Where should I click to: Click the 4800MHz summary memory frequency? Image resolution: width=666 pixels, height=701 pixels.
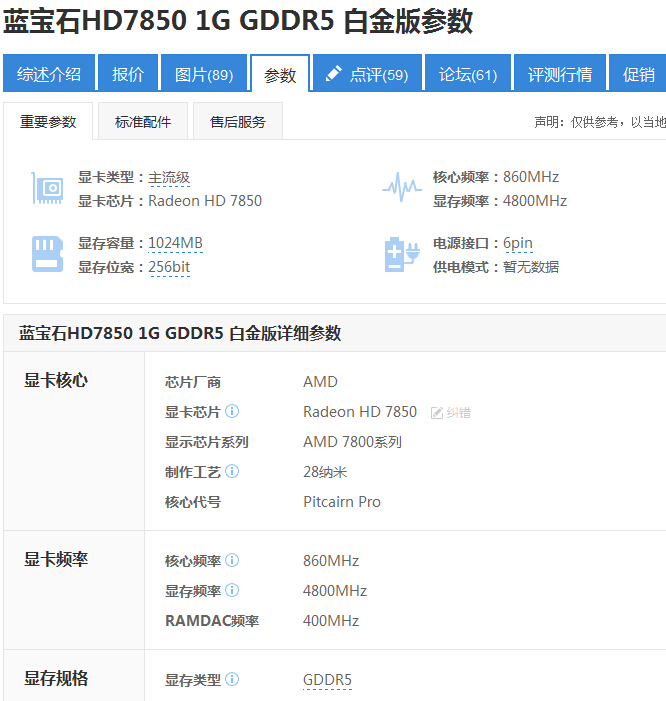click(x=535, y=201)
